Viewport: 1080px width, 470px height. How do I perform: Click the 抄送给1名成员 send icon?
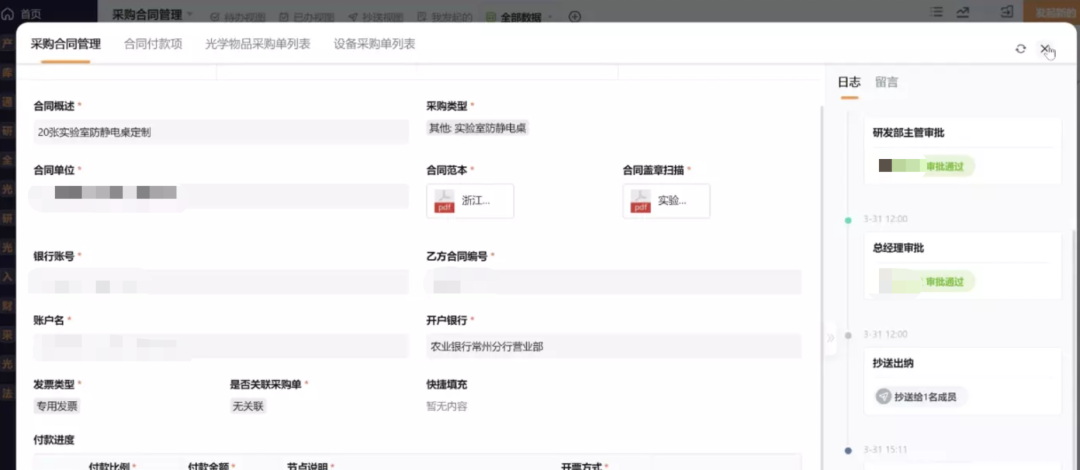[x=884, y=396]
